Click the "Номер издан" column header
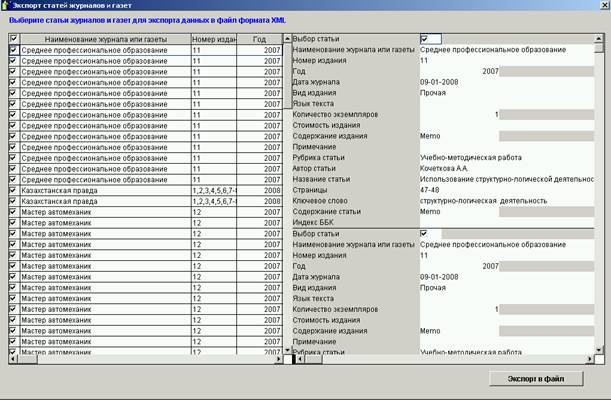This screenshot has height=400, width=611. click(214, 39)
